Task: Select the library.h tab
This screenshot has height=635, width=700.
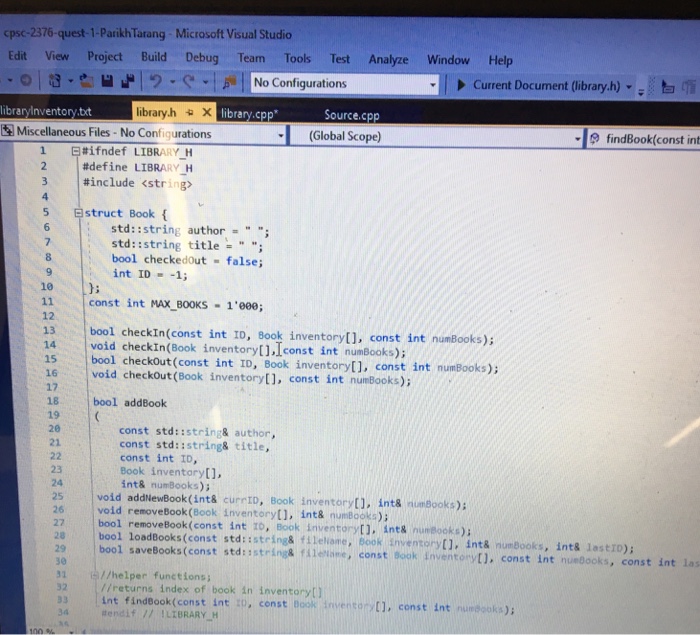Action: (156, 112)
